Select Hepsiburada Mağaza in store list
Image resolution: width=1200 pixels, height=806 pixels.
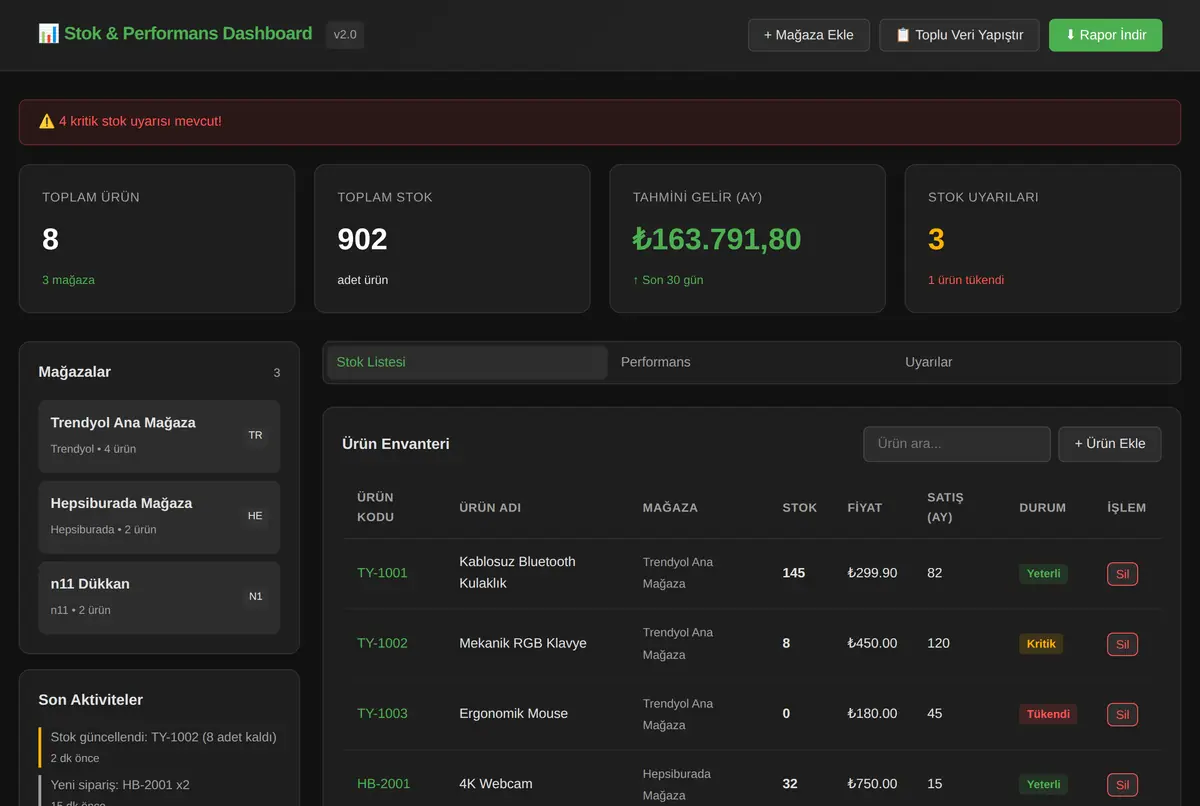click(x=159, y=516)
